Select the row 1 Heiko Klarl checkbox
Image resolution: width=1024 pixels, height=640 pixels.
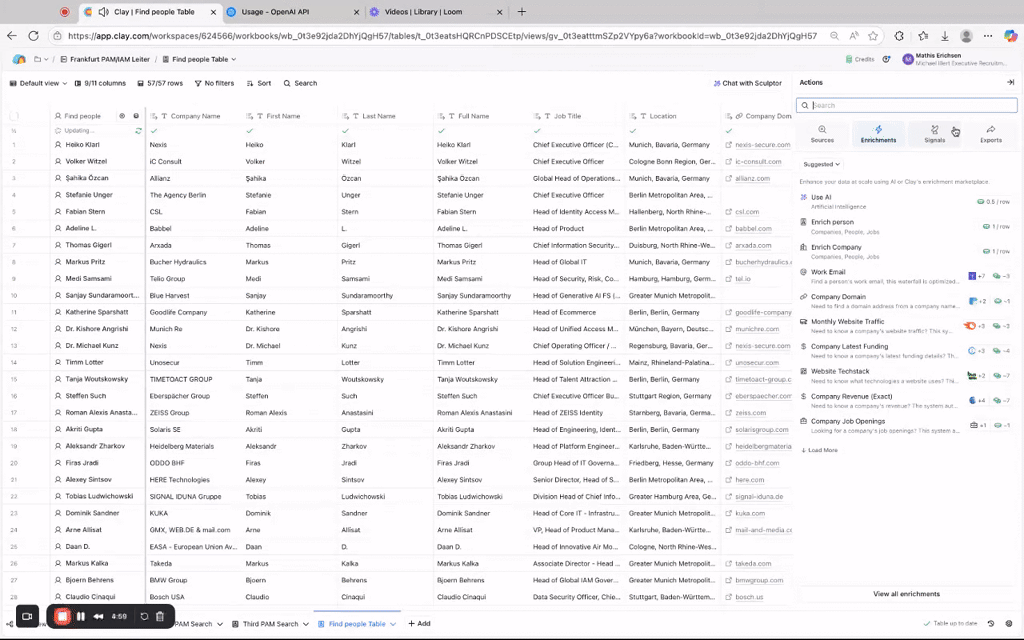tap(14, 145)
